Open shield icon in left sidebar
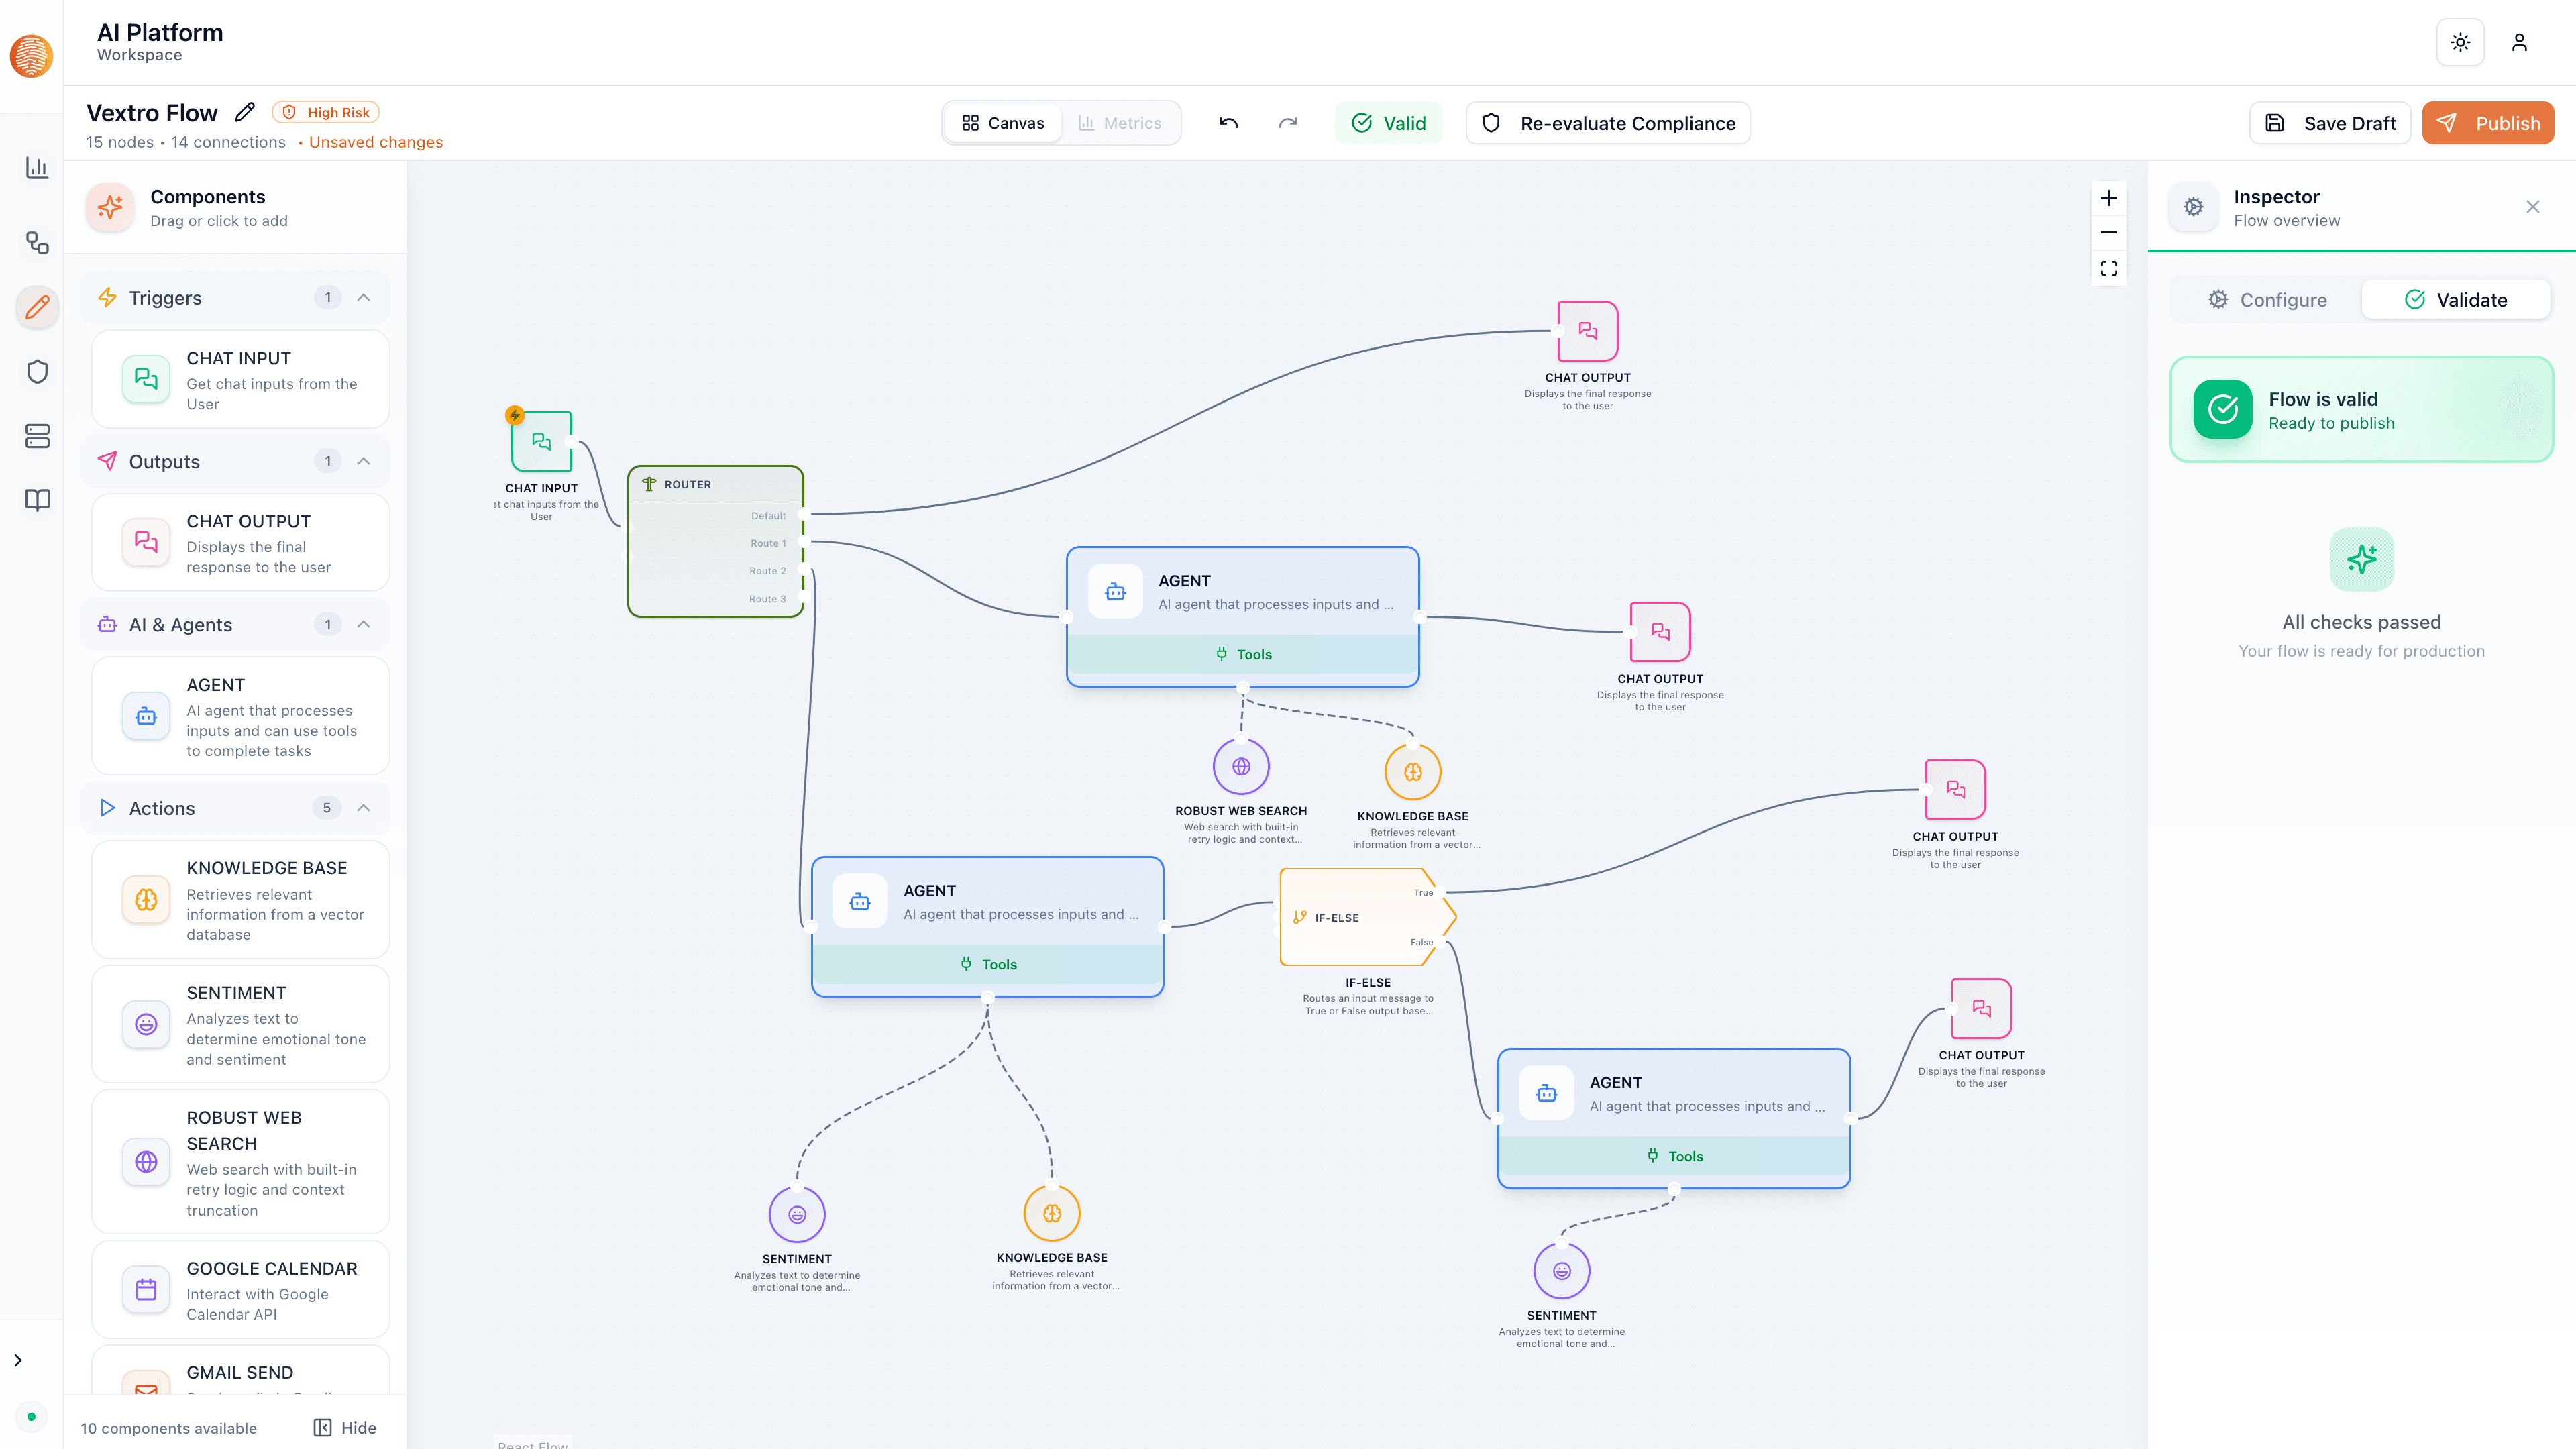This screenshot has height=1449, width=2576. [37, 372]
